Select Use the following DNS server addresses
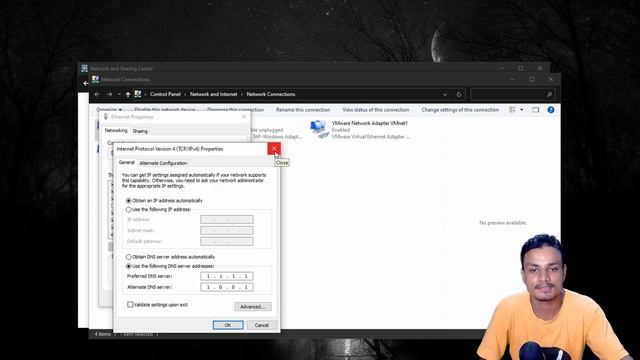The width and height of the screenshot is (640, 360). tap(129, 266)
